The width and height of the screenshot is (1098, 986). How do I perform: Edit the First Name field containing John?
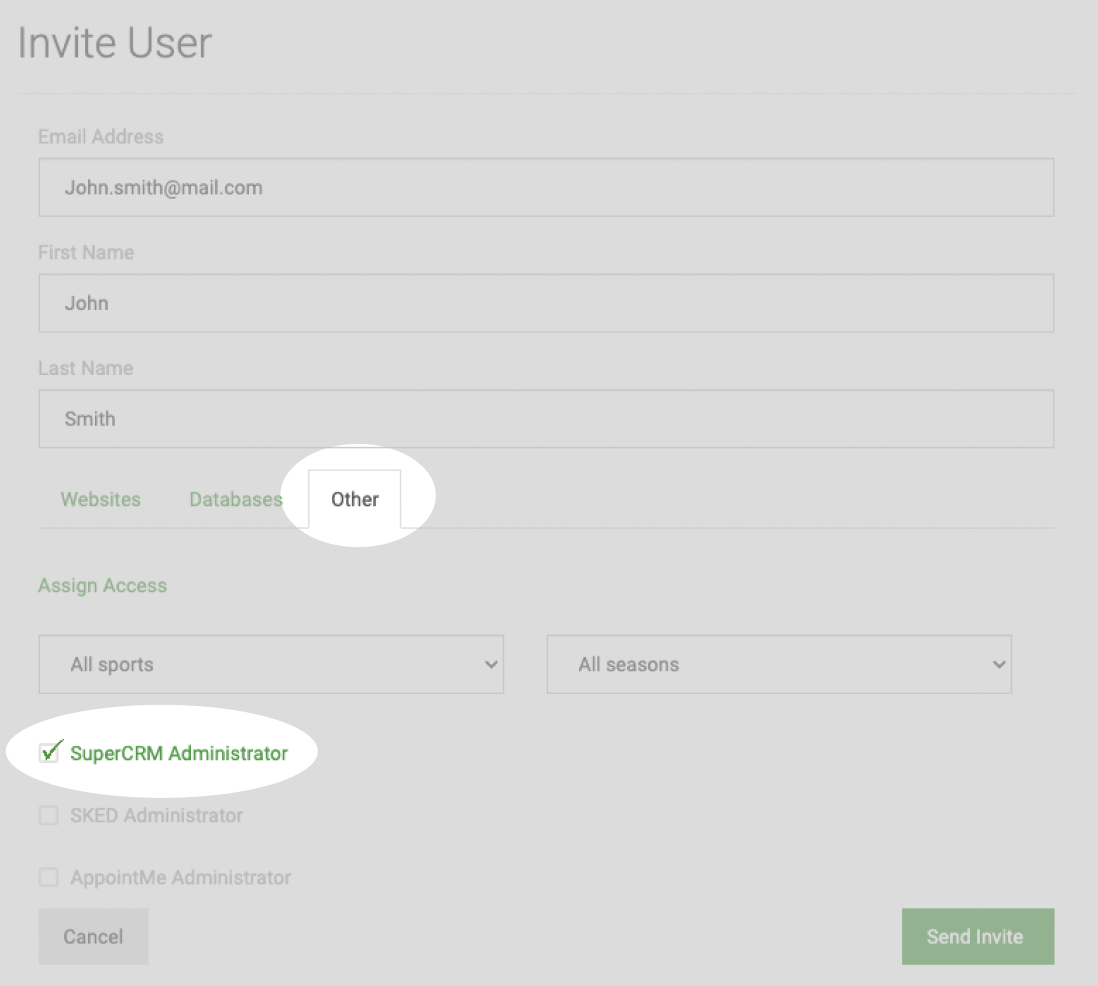[546, 303]
